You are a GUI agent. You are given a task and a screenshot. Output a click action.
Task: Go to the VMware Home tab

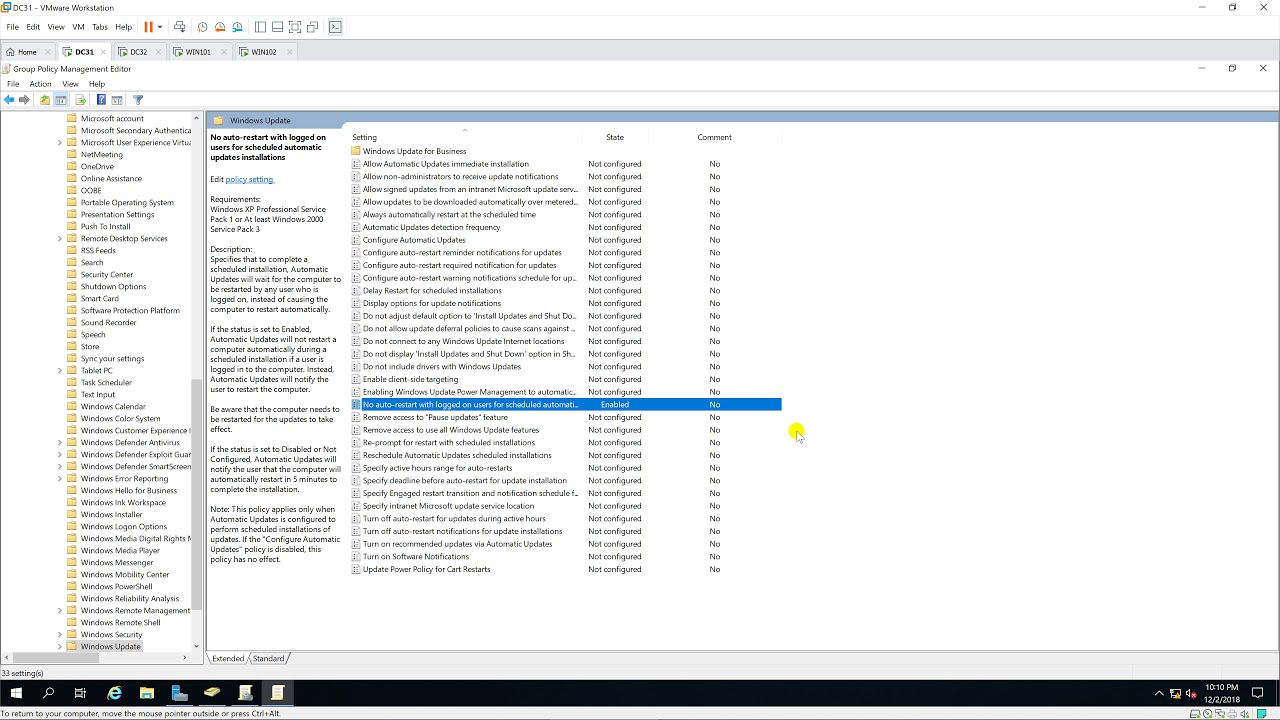click(x=27, y=52)
